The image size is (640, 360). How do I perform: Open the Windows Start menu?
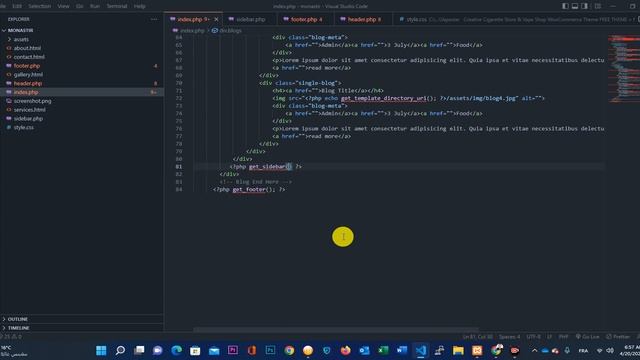[x=101, y=350]
